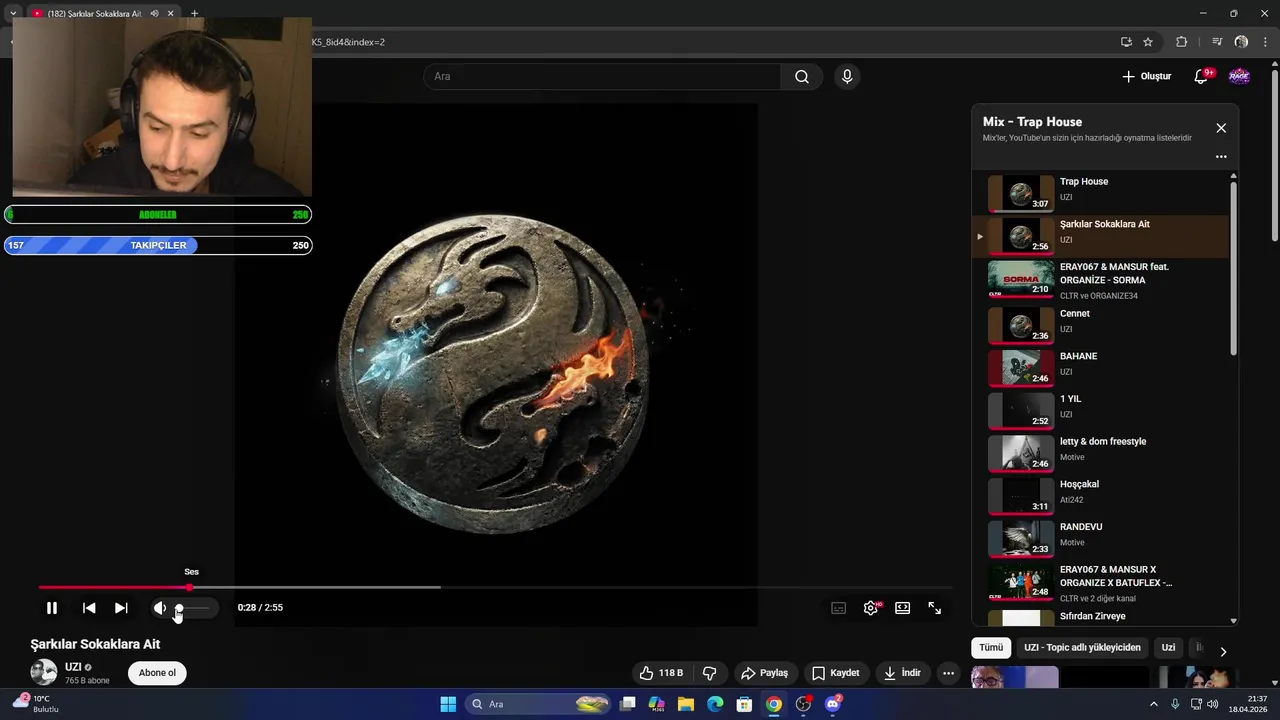This screenshot has height=720, width=1280.
Task: Select the UZI - Topic adlı yükleyiciden chip
Action: (1082, 648)
